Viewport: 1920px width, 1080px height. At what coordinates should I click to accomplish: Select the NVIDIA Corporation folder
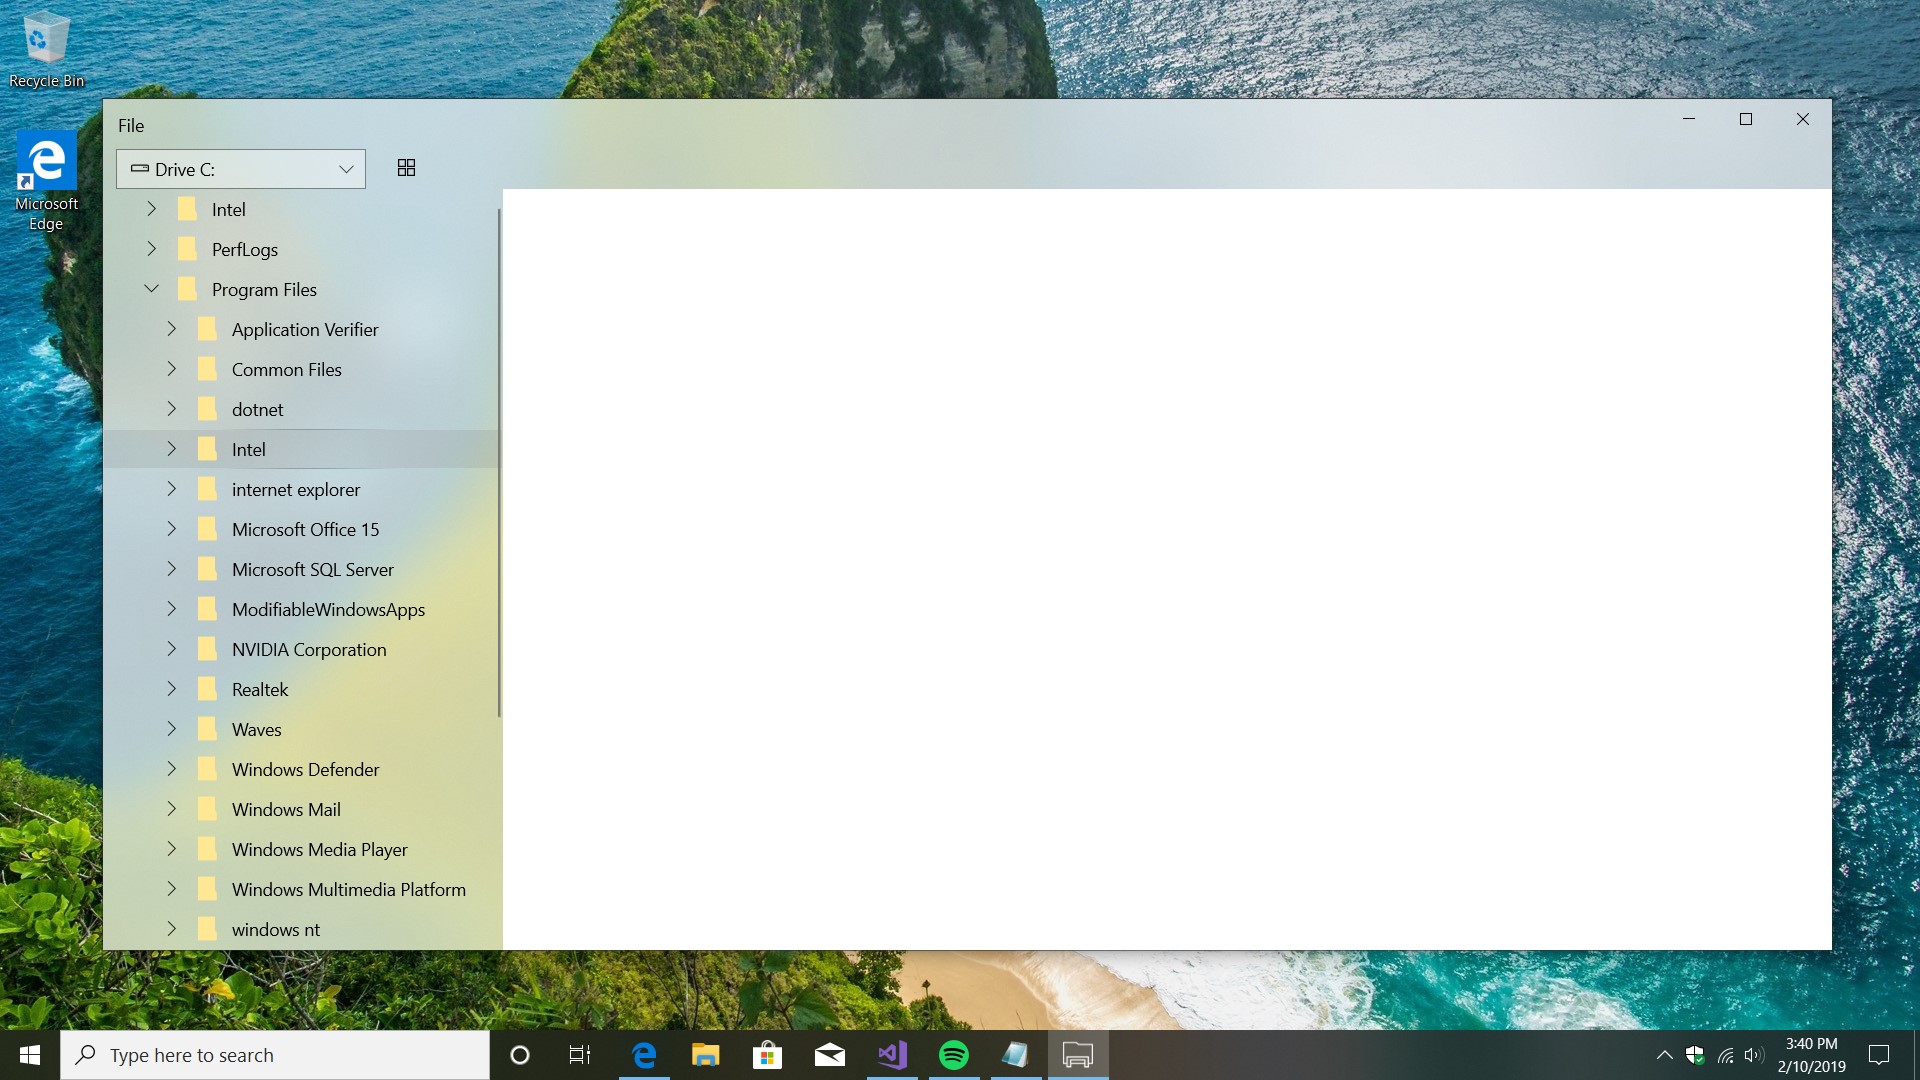[x=309, y=648]
